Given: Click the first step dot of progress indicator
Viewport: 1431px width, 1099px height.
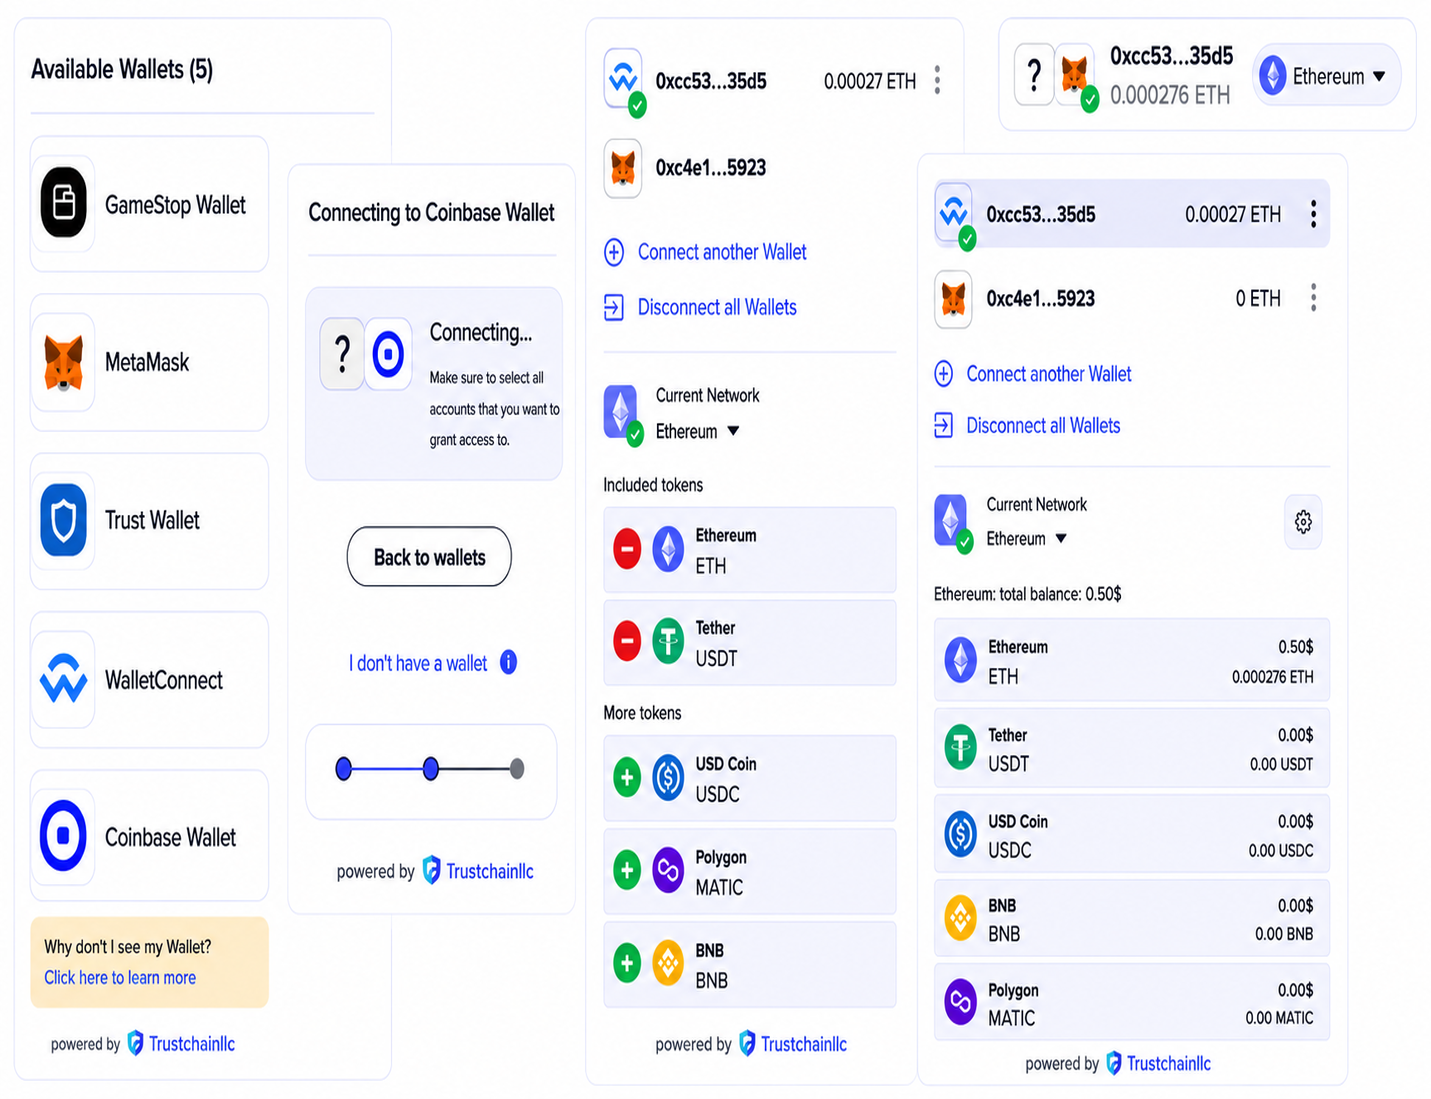Looking at the screenshot, I should (x=344, y=769).
